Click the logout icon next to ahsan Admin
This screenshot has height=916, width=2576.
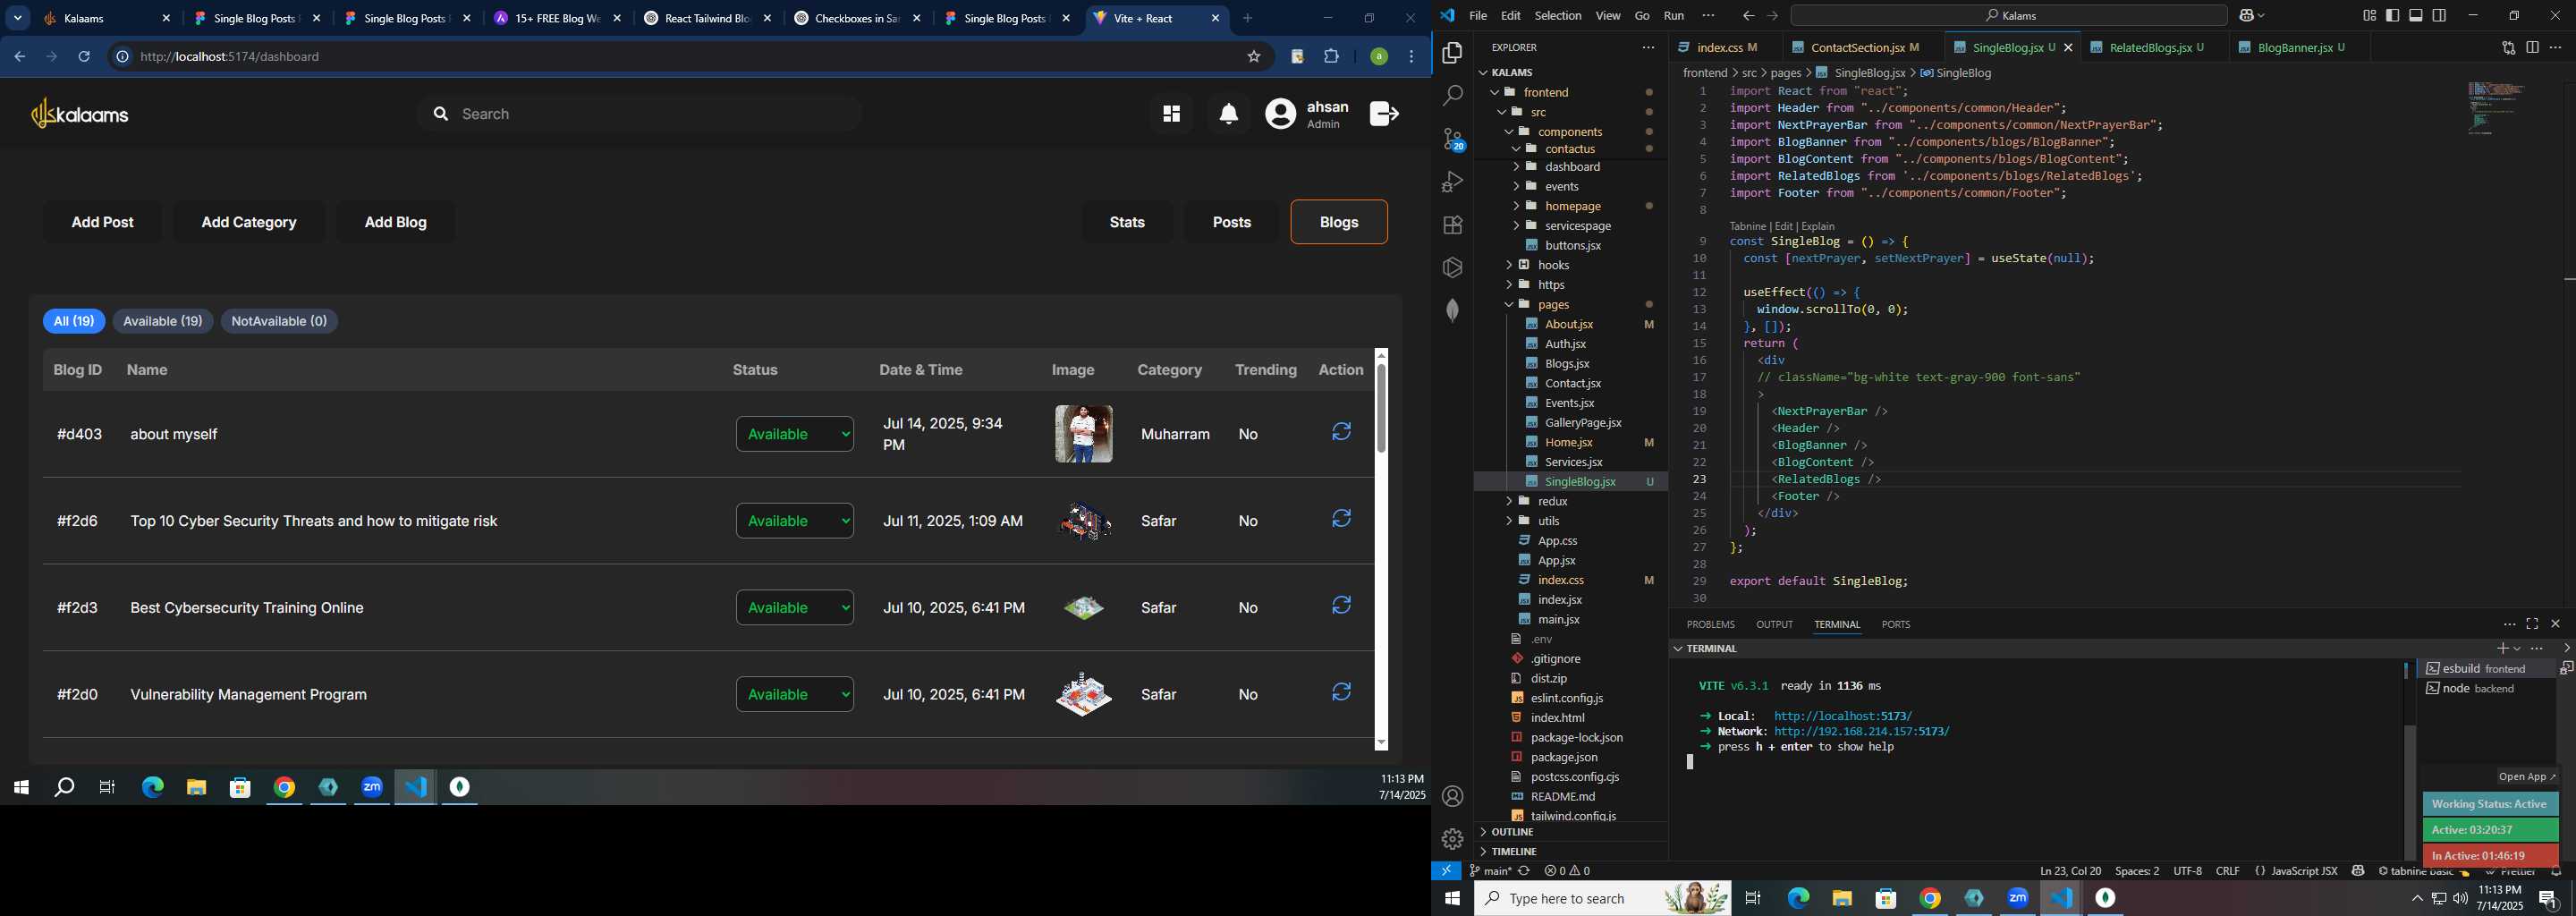[1384, 114]
